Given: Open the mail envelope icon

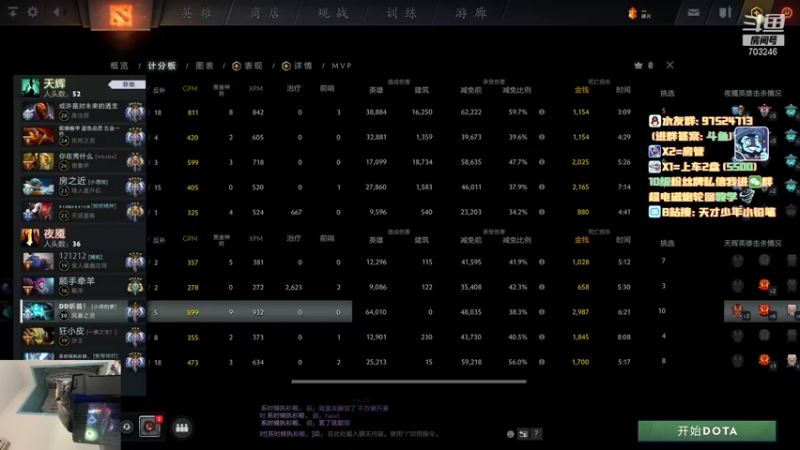Looking at the screenshot, I should tap(693, 13).
